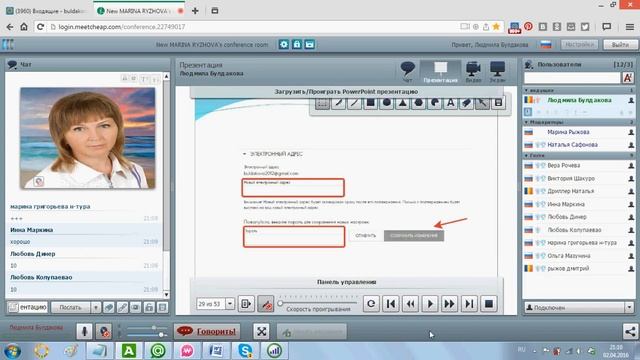Play the presentation
The width and height of the screenshot is (640, 360).
[x=430, y=304]
